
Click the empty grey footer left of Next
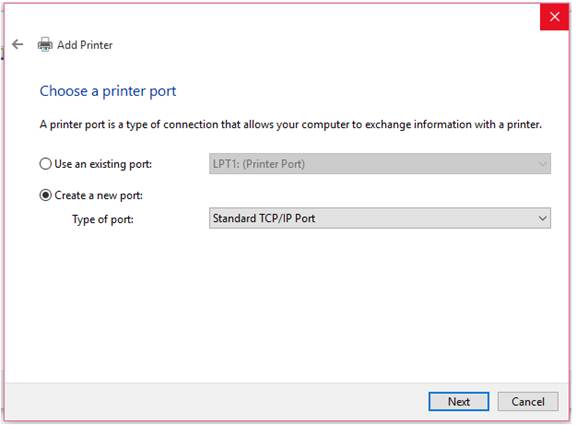217,401
